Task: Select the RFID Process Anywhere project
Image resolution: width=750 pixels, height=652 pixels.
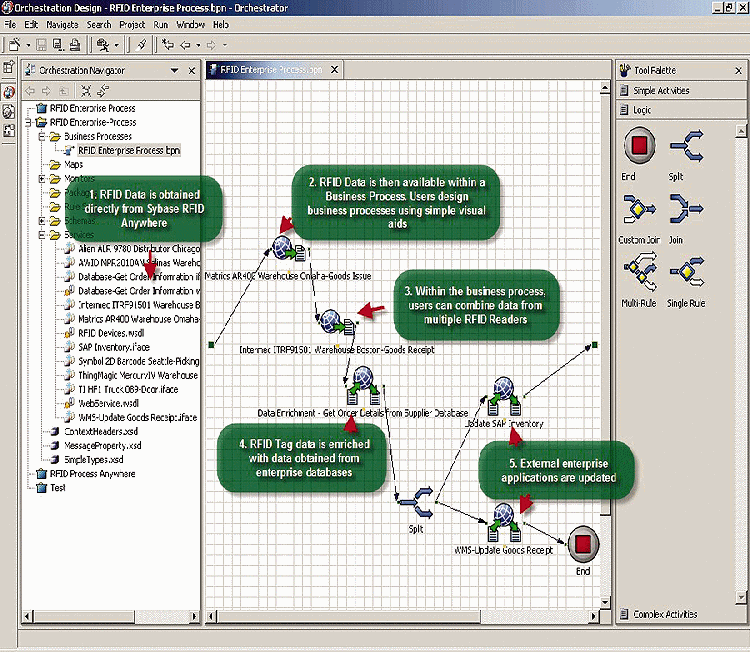Action: pos(92,474)
